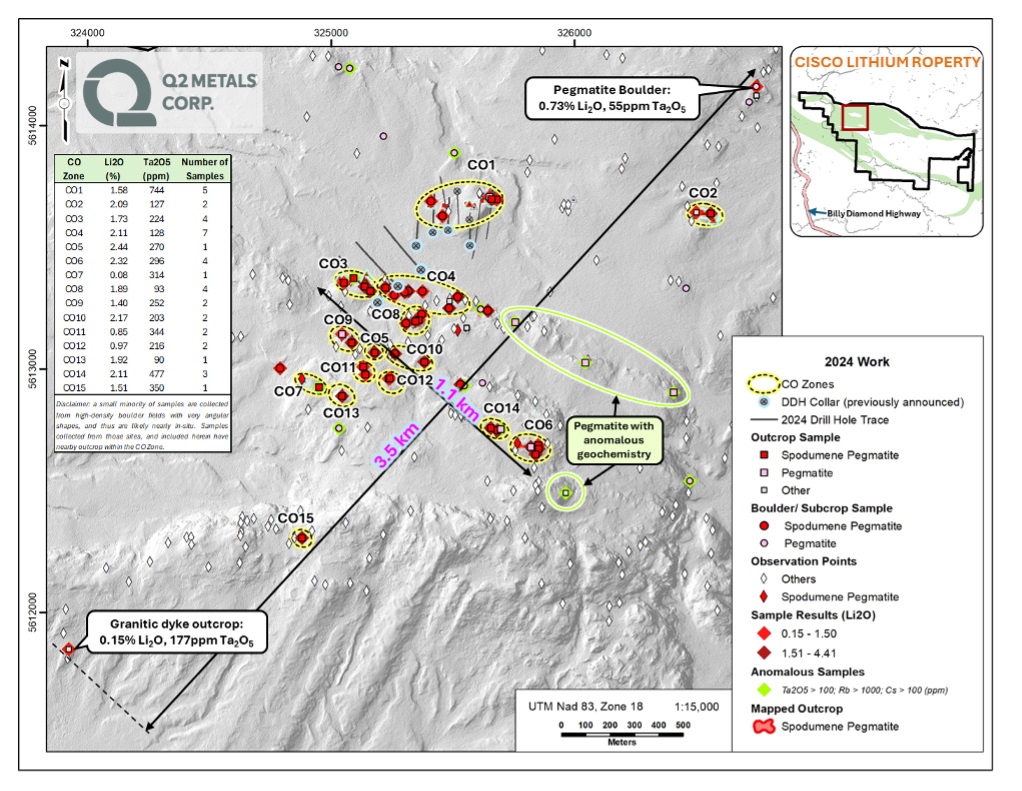Screen dimensions: 1022x791
Task: Click the CO1 zone label
Action: point(481,165)
